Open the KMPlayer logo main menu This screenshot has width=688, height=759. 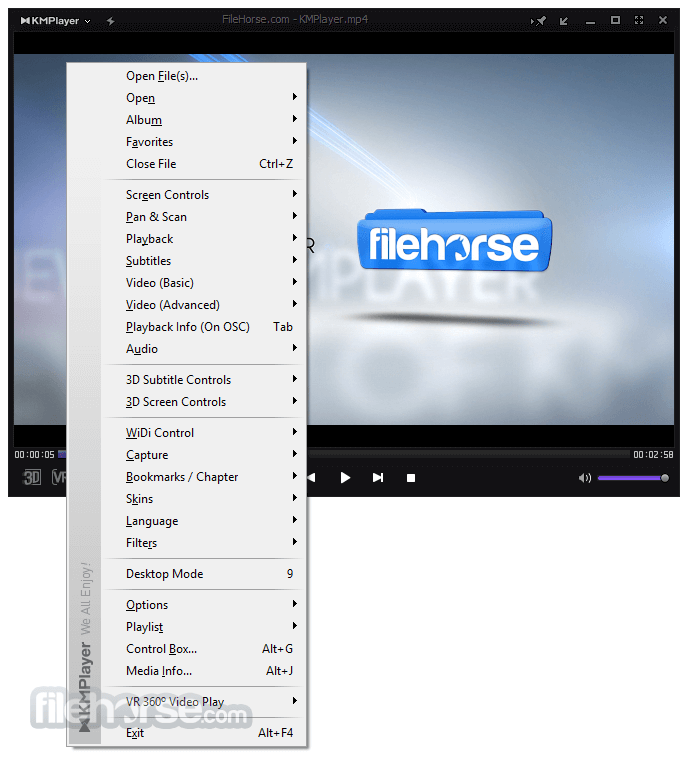(x=55, y=21)
